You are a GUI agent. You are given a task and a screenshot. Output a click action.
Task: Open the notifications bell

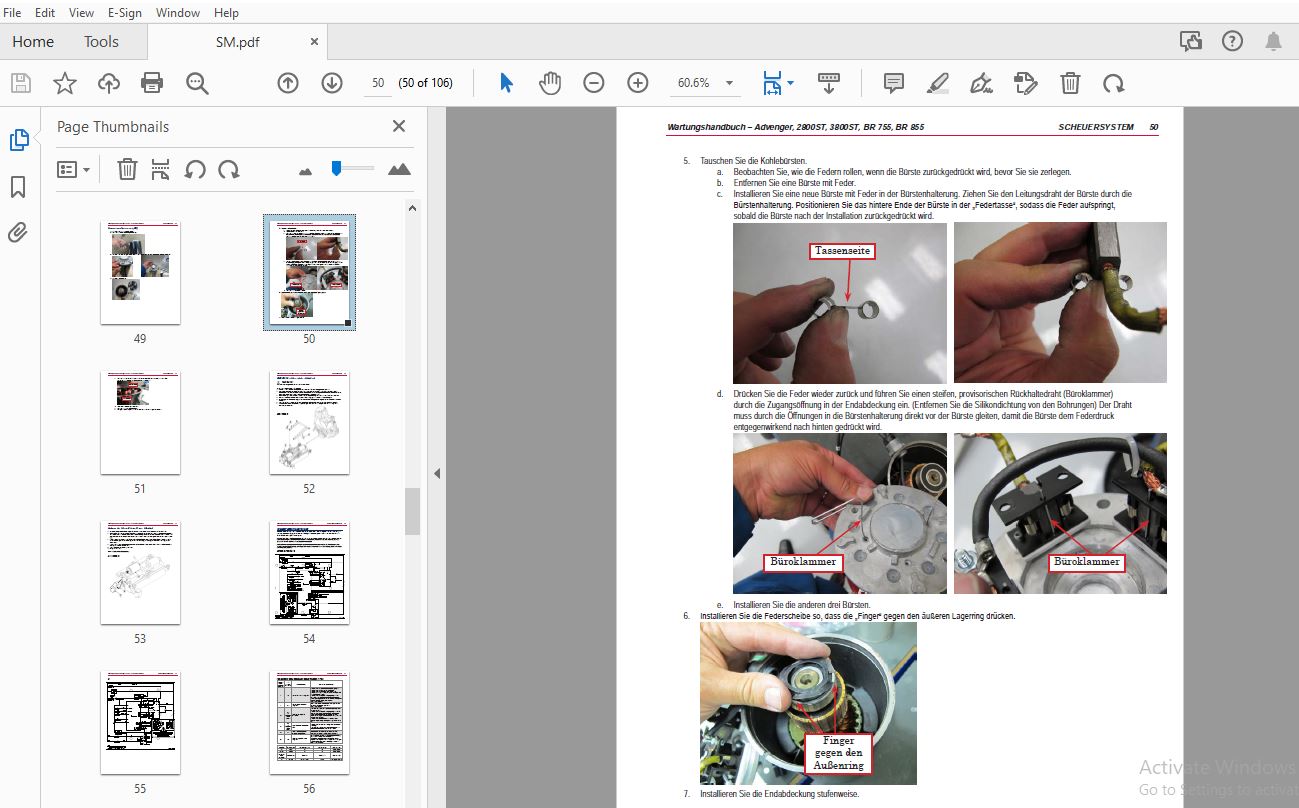pos(1274,42)
